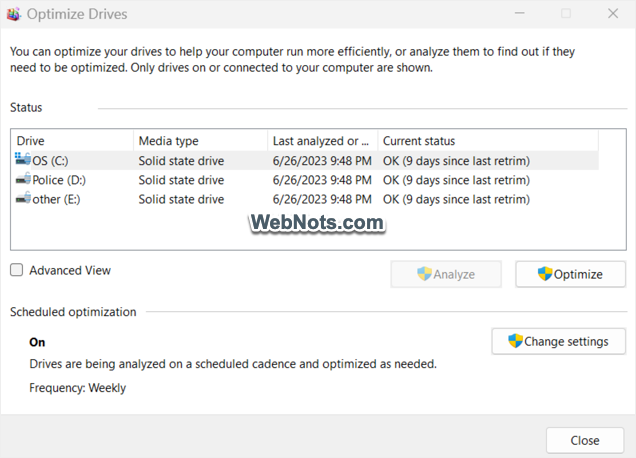The width and height of the screenshot is (636, 458).
Task: Click the Optimize Drives app icon in title bar
Action: (x=13, y=14)
